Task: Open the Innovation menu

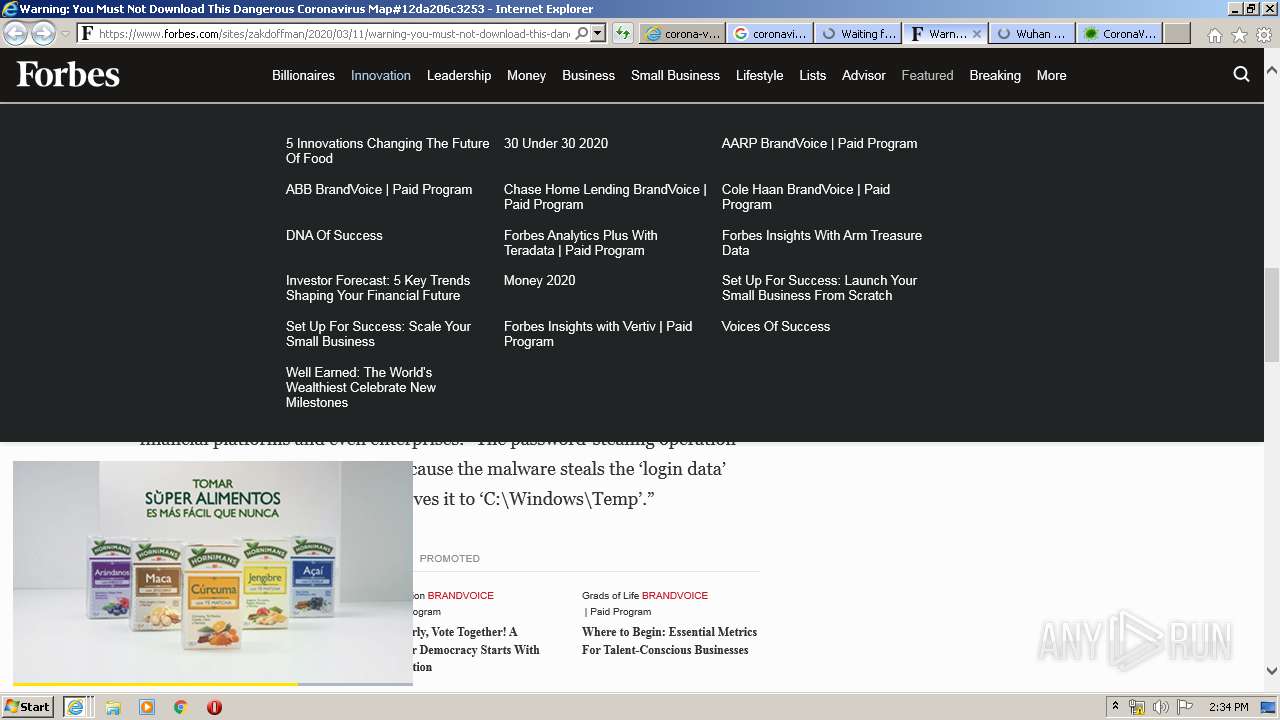Action: (x=381, y=75)
